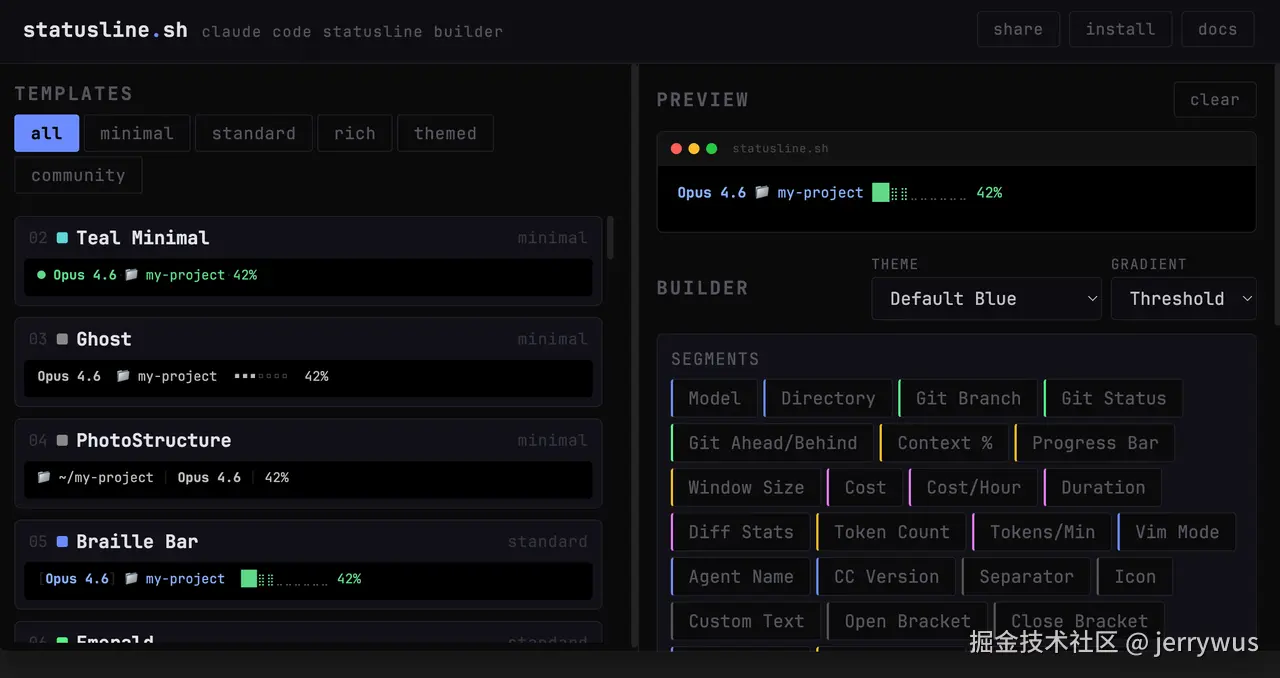
Task: Click the "my-project" text in preview terminal
Action: [x=820, y=192]
